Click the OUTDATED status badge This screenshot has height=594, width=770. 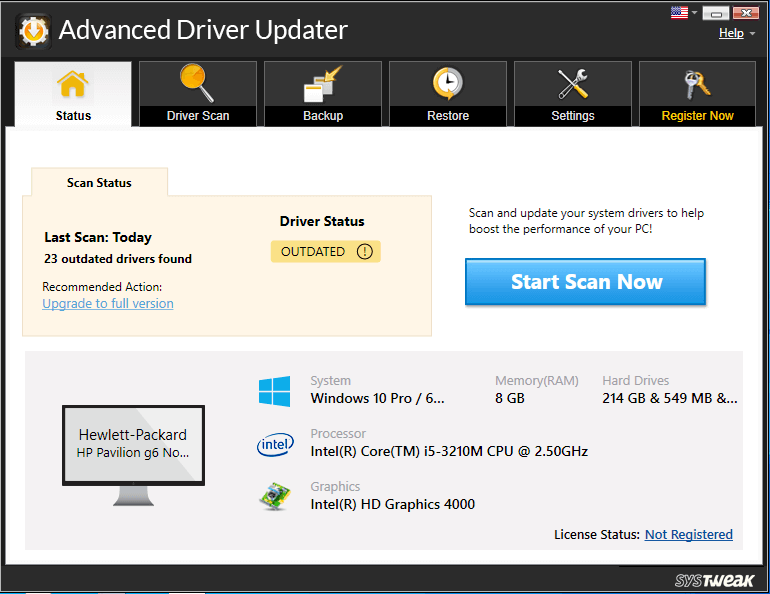click(326, 251)
